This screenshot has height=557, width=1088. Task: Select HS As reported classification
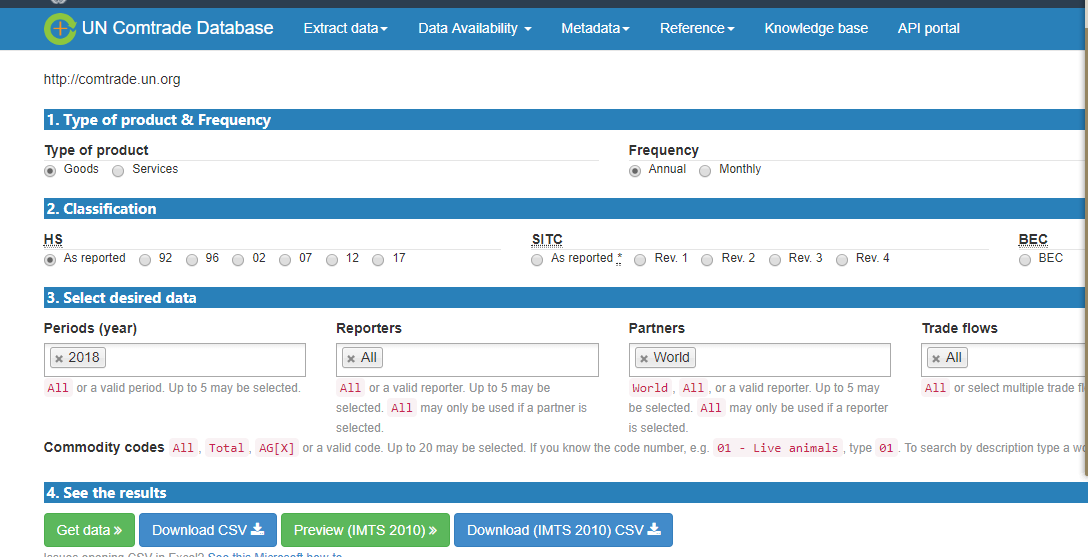tap(50, 260)
